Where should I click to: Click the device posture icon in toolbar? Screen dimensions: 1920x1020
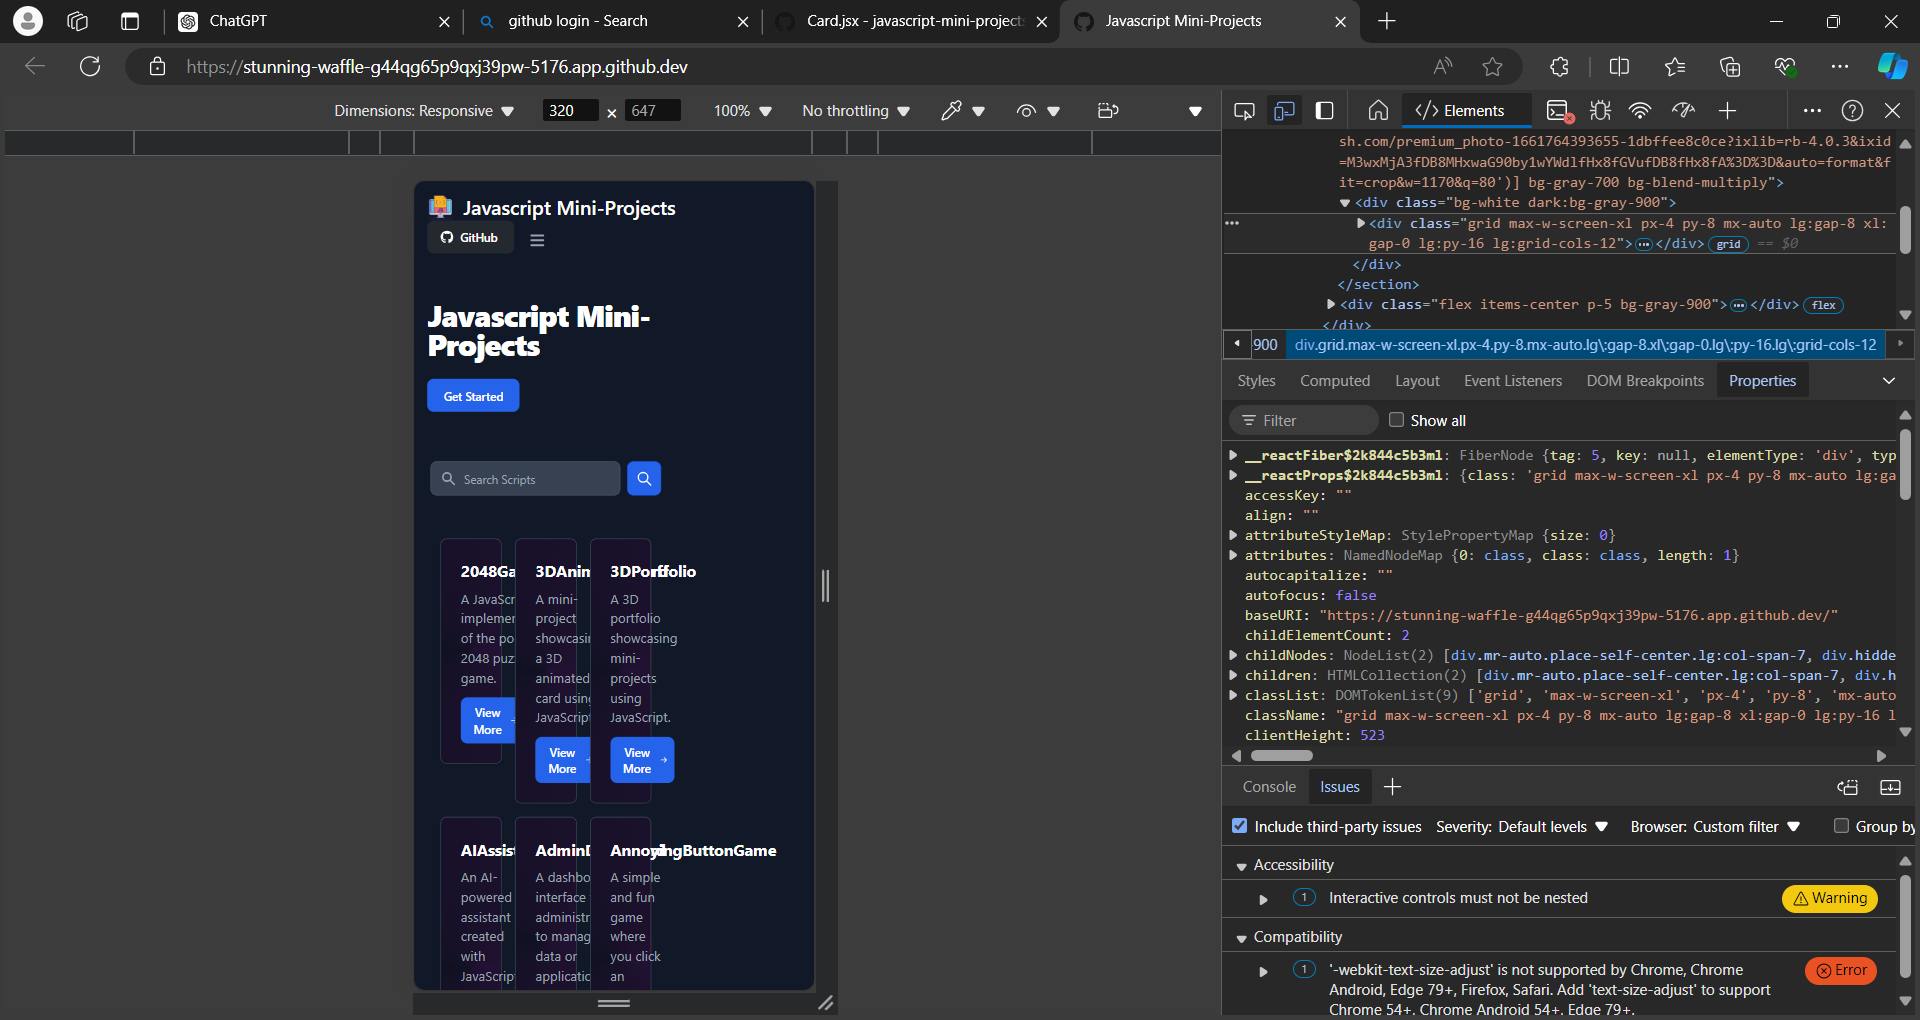[1108, 111]
